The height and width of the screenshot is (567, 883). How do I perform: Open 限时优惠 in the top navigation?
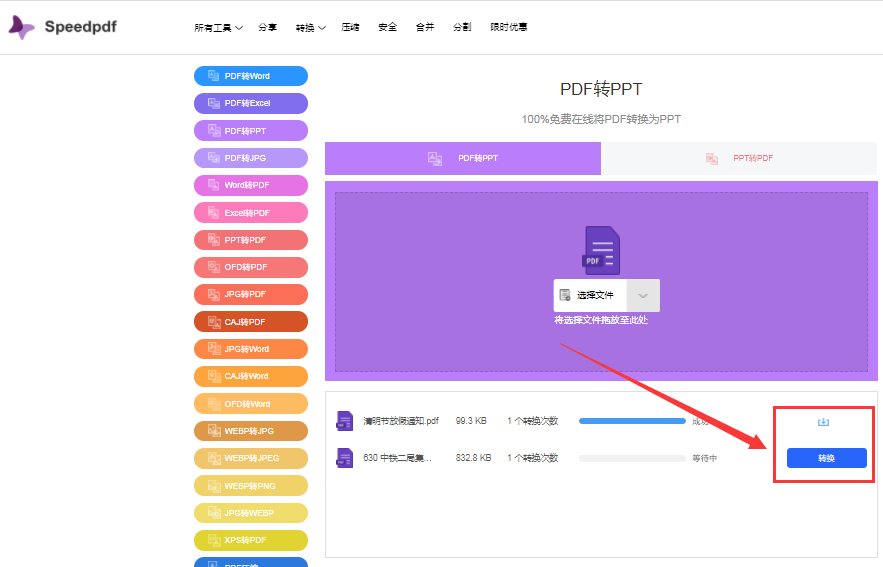pos(509,27)
